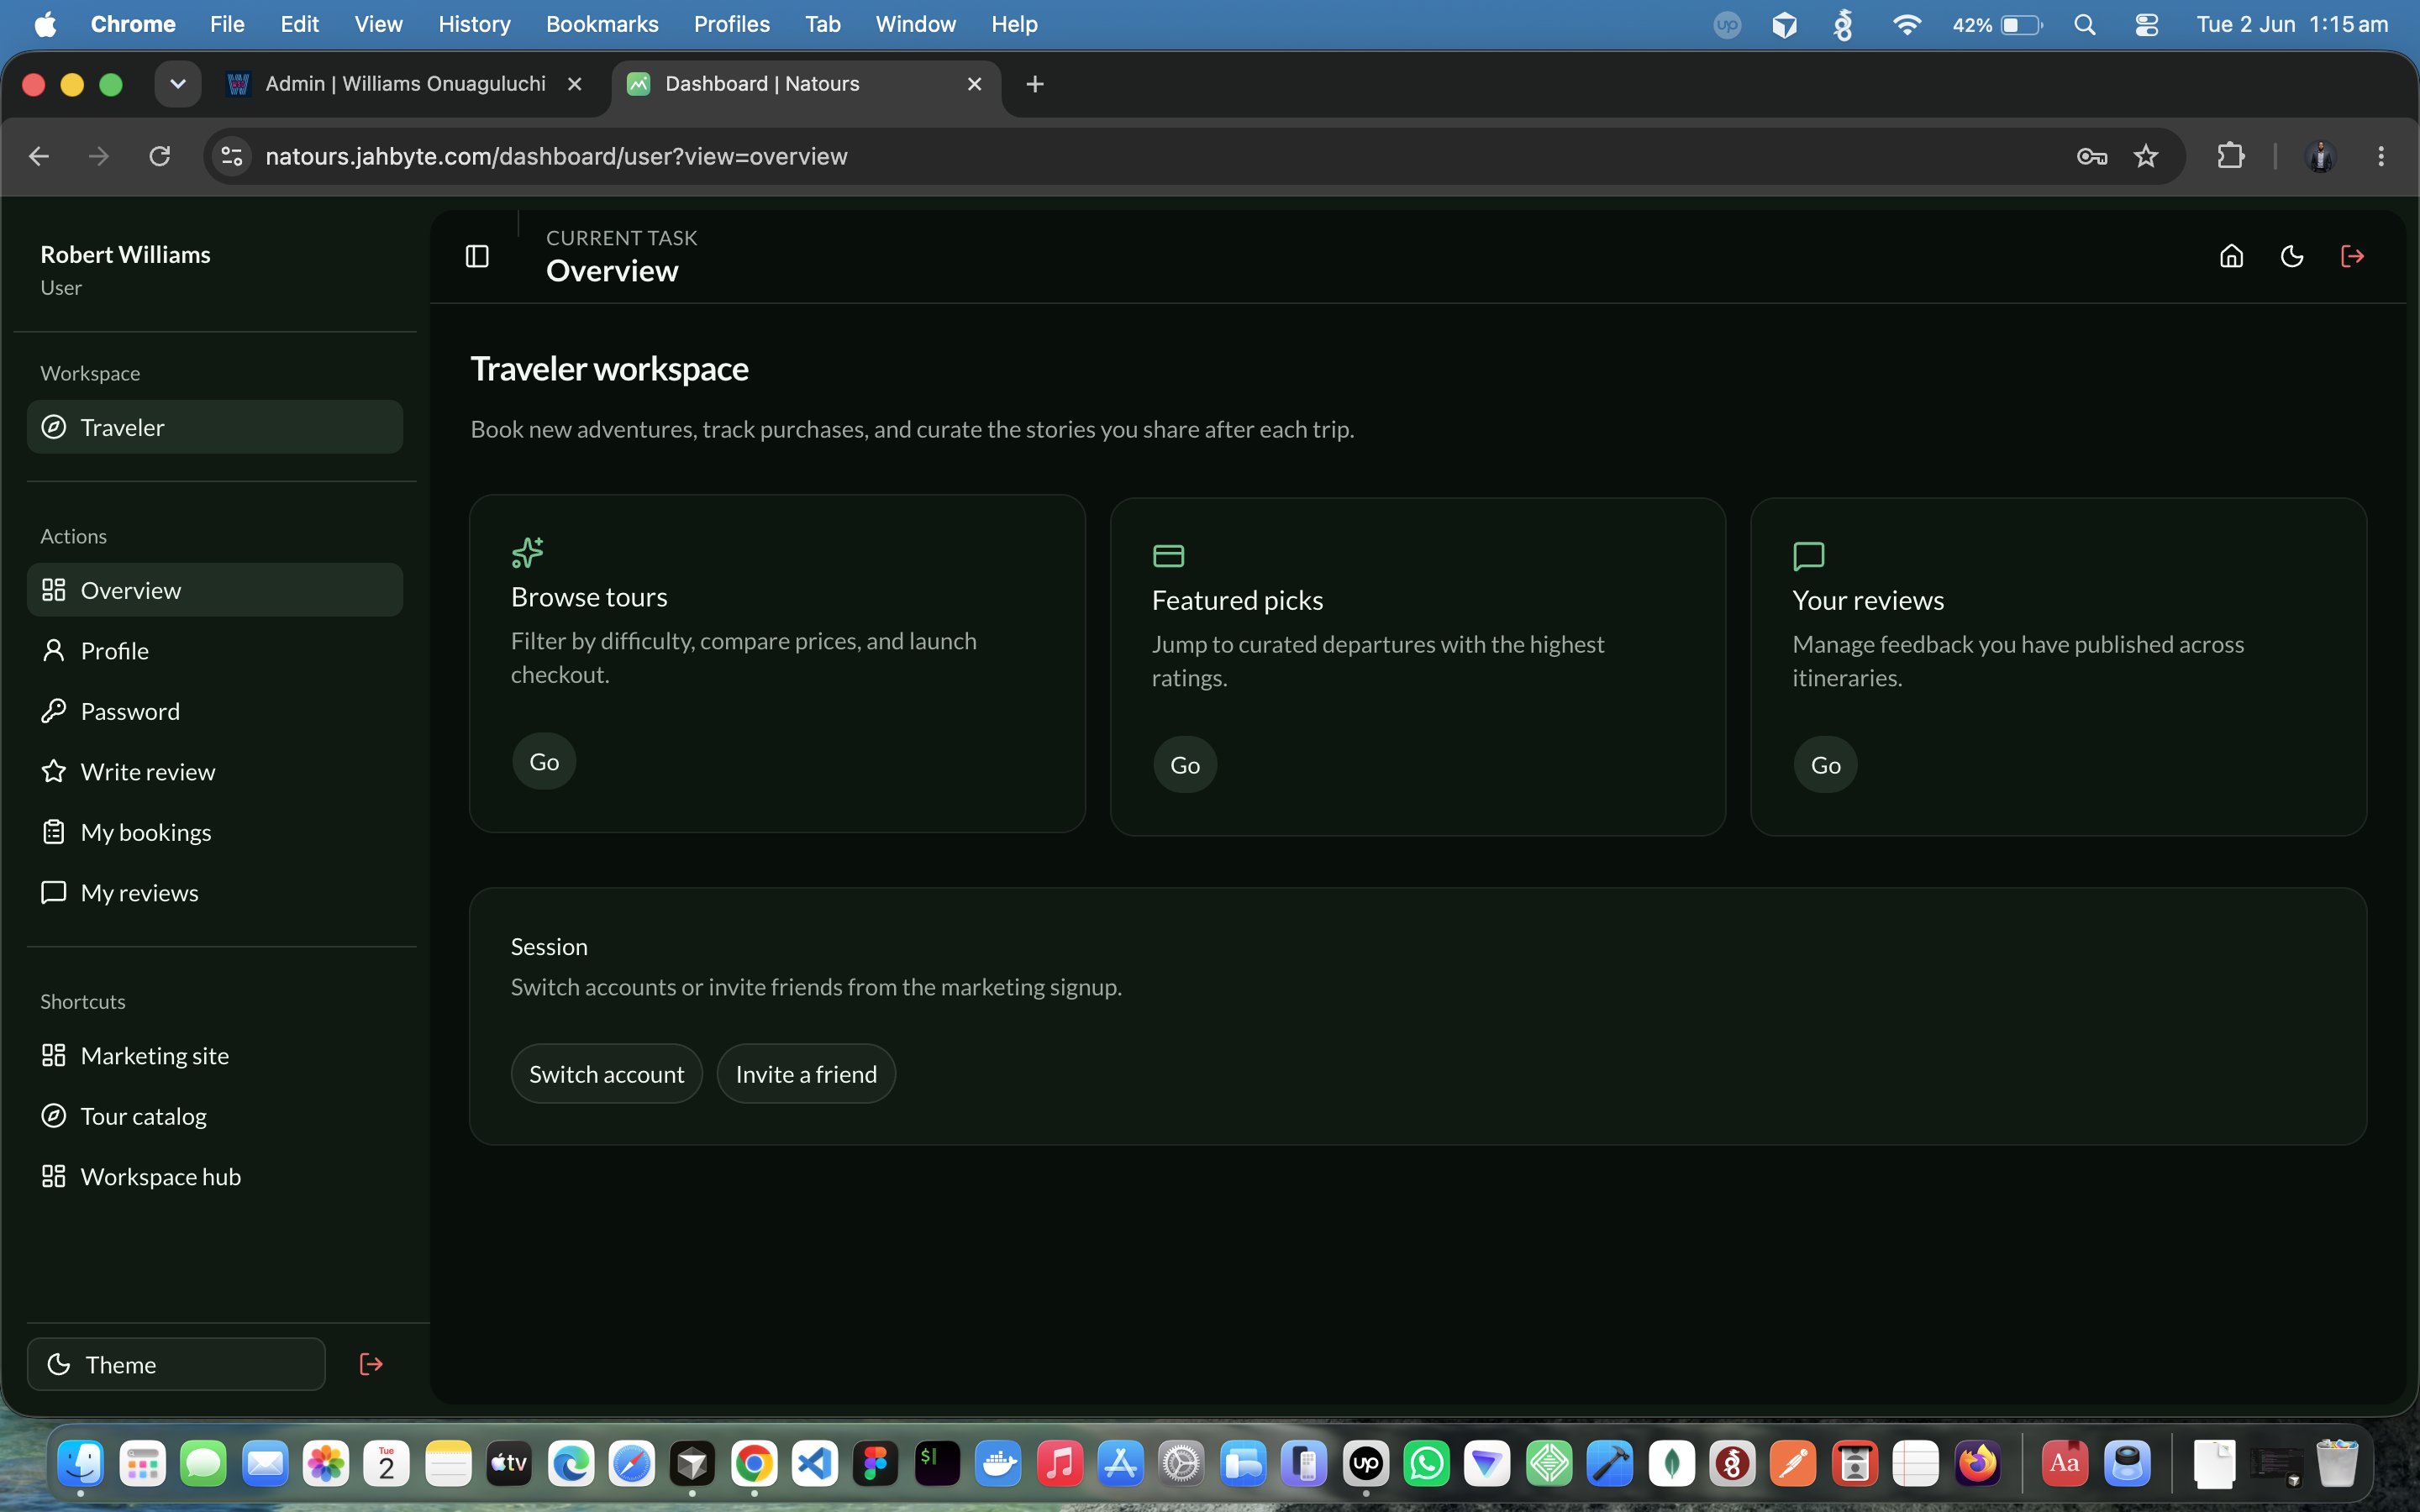2420x1512 pixels.
Task: Open the Chrome extensions puzzle icon
Action: (x=2231, y=156)
